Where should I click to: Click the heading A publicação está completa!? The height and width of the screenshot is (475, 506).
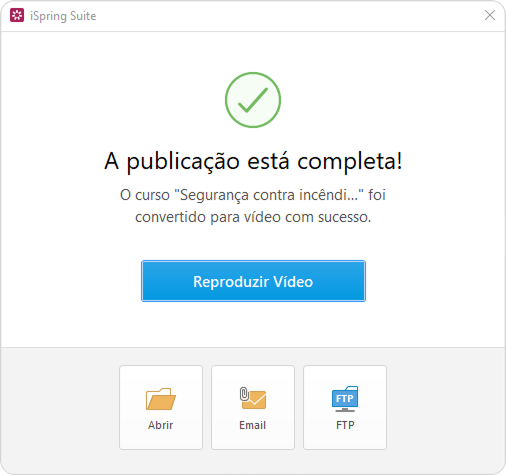253,162
